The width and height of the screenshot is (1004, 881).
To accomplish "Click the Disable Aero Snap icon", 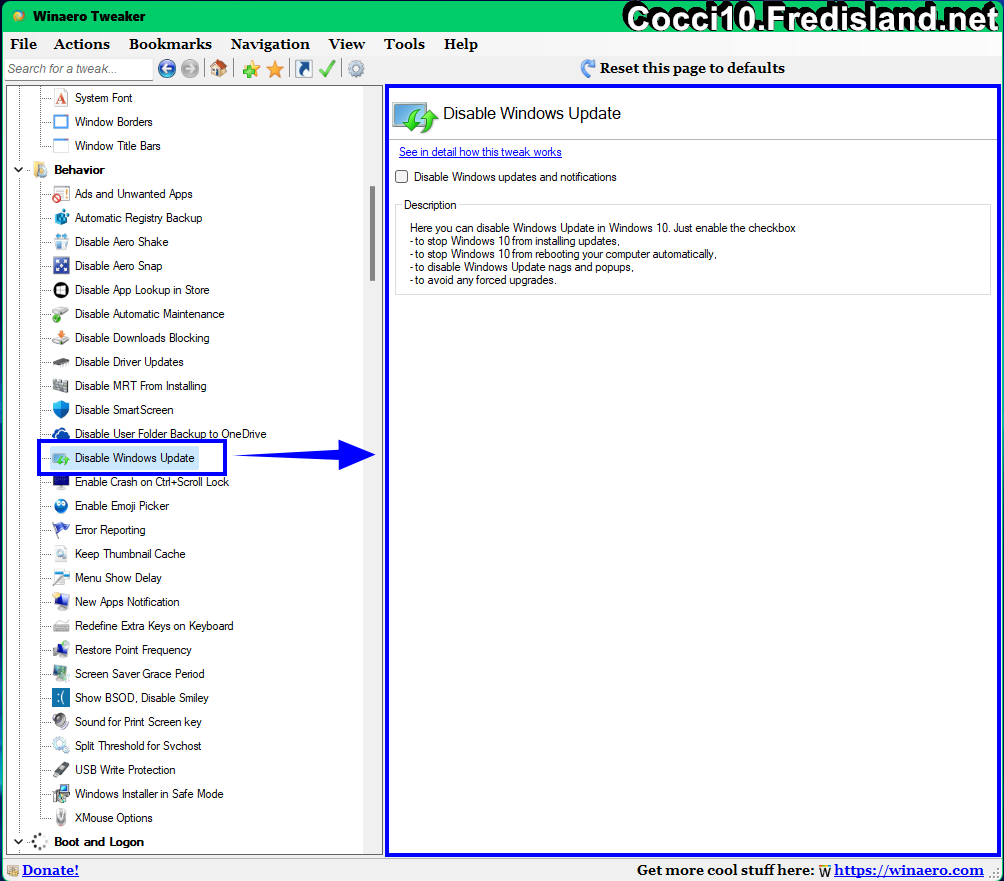I will coord(61,266).
